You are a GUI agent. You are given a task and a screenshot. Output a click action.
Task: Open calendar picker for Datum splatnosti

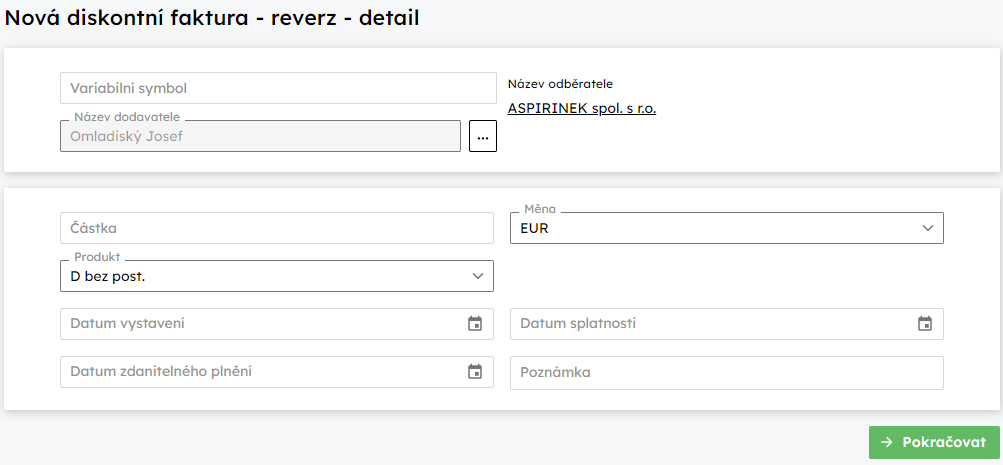point(925,324)
